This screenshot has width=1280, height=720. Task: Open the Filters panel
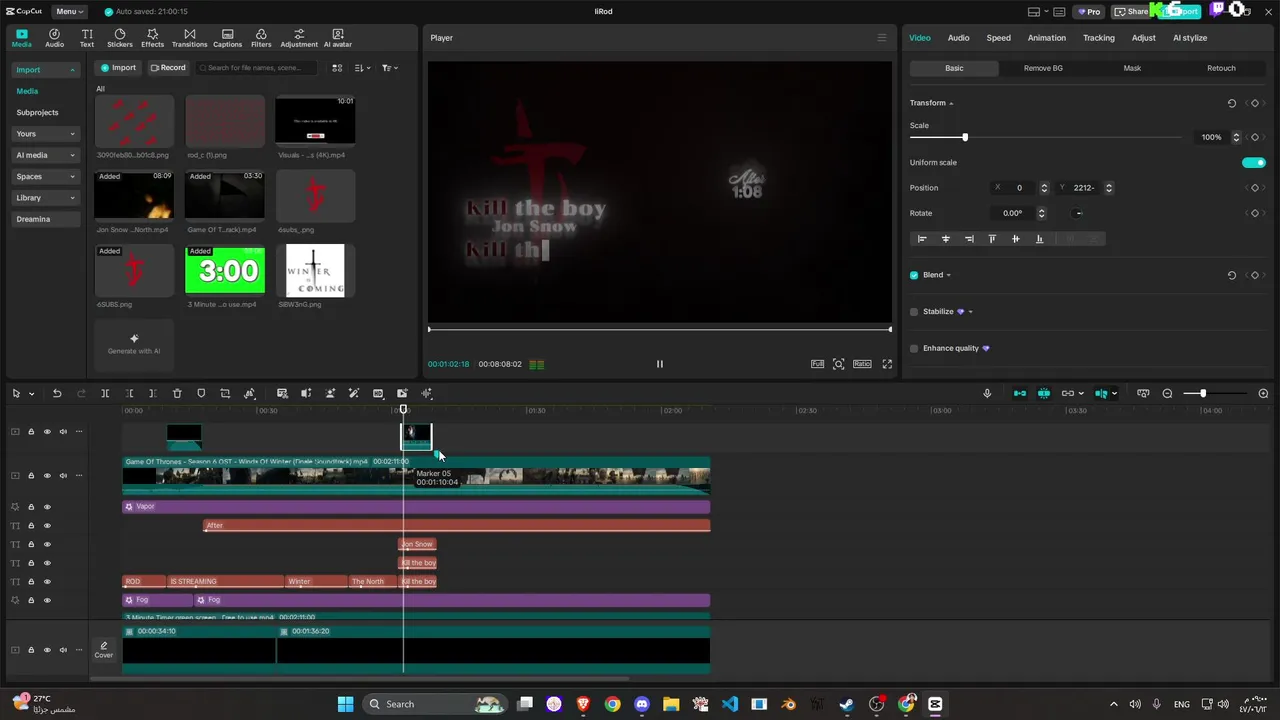point(261,38)
